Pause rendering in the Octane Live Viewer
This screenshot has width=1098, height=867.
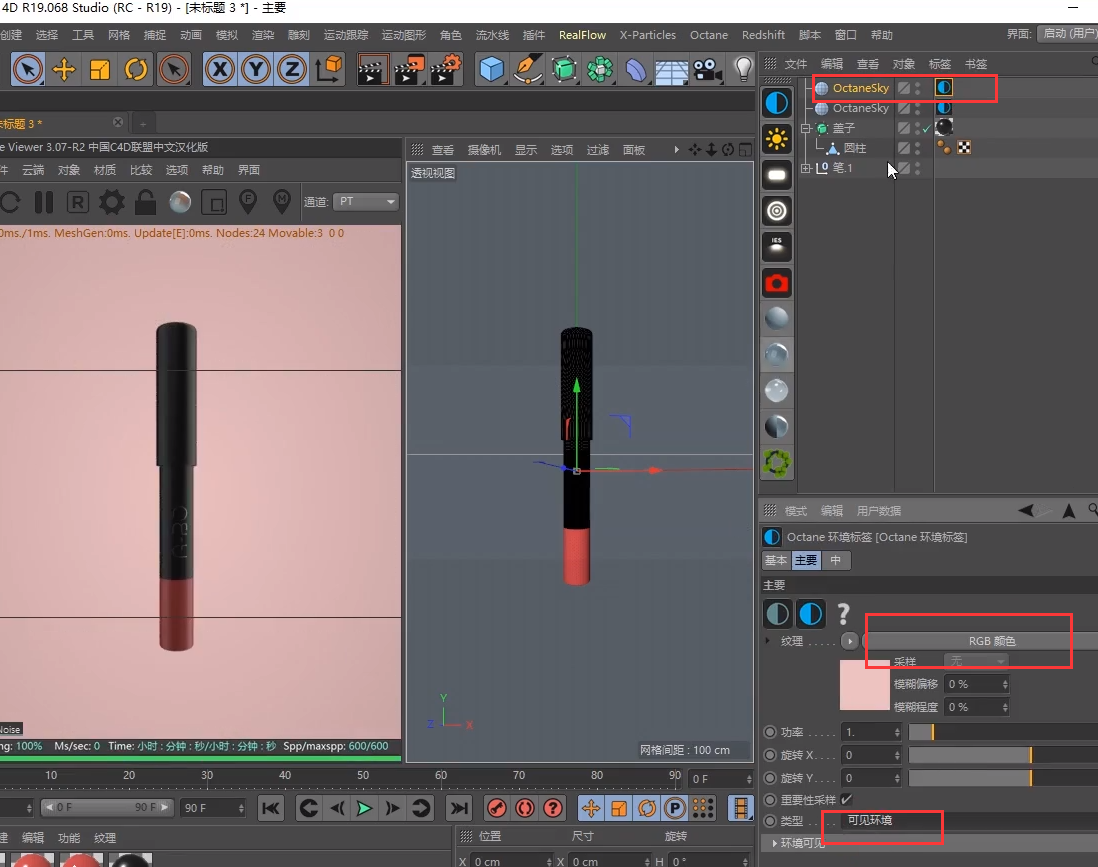44,202
